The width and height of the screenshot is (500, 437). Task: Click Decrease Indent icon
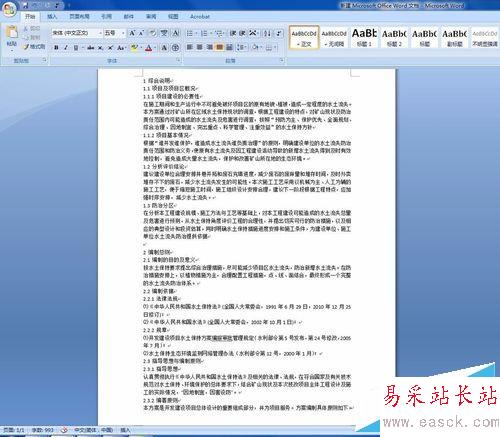(233, 33)
